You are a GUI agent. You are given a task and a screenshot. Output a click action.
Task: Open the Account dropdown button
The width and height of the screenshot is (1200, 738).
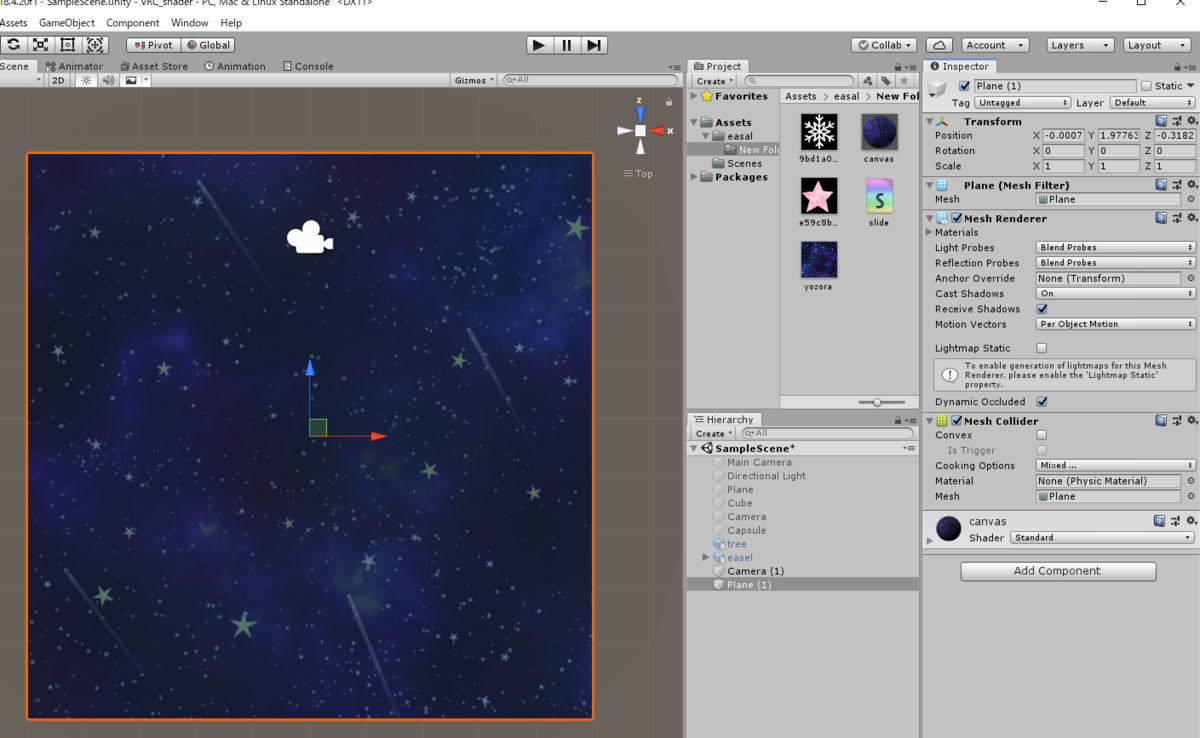pyautogui.click(x=995, y=45)
